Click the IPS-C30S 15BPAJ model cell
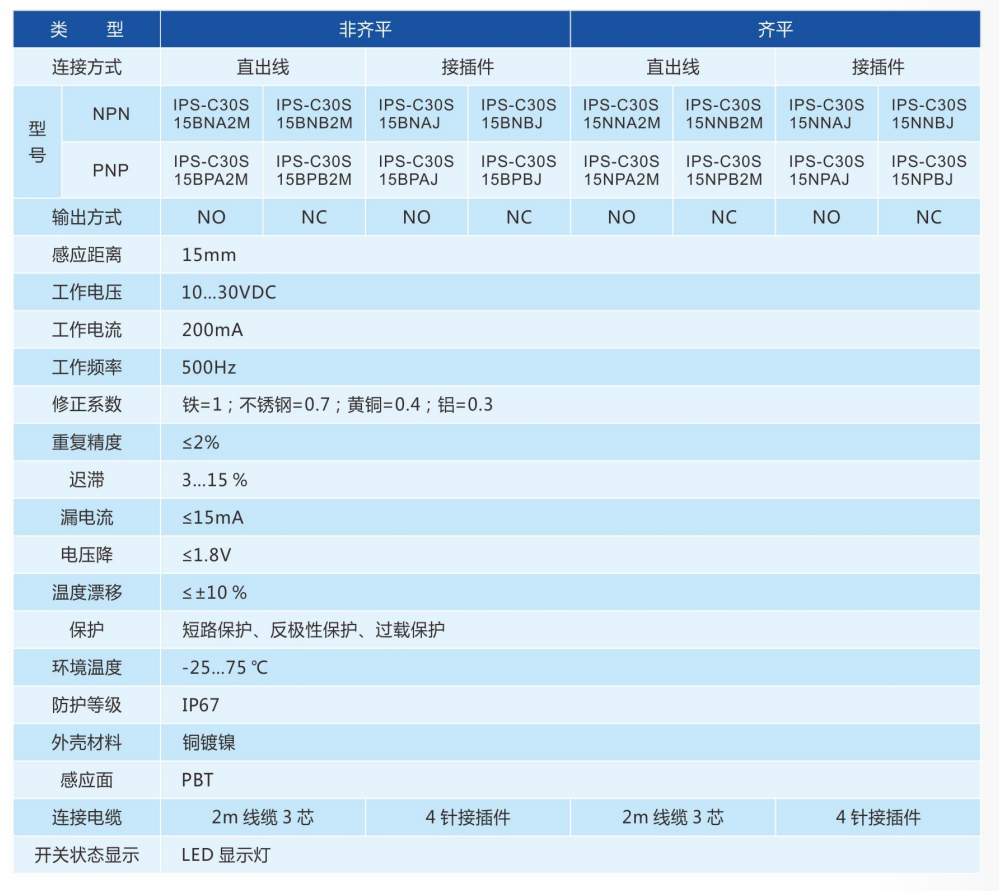This screenshot has height=891, width=999. (416, 170)
